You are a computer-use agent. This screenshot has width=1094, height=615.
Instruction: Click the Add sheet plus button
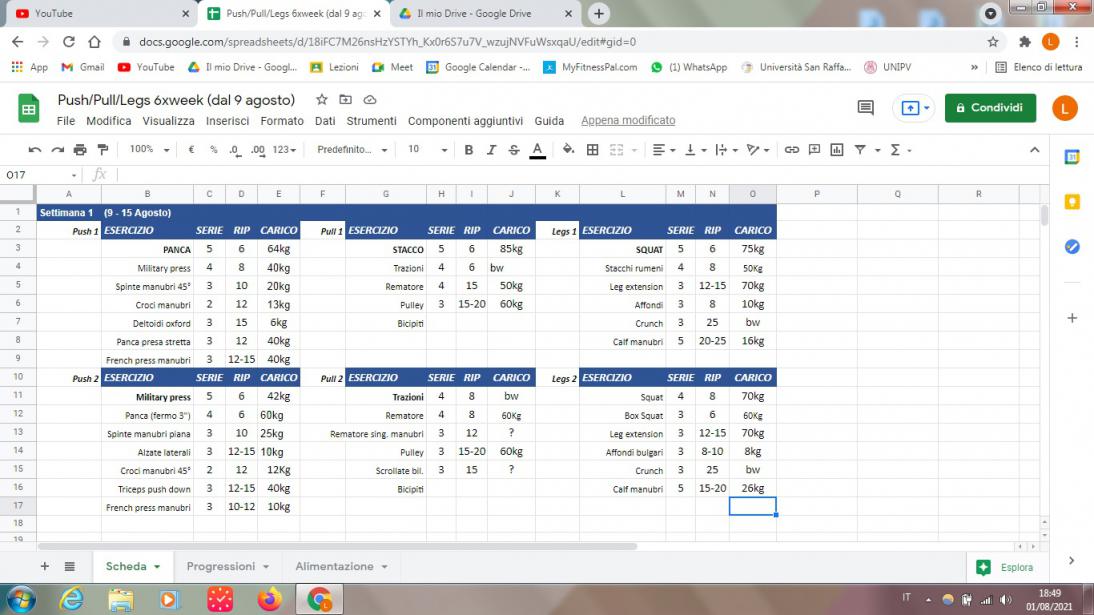tap(45, 566)
